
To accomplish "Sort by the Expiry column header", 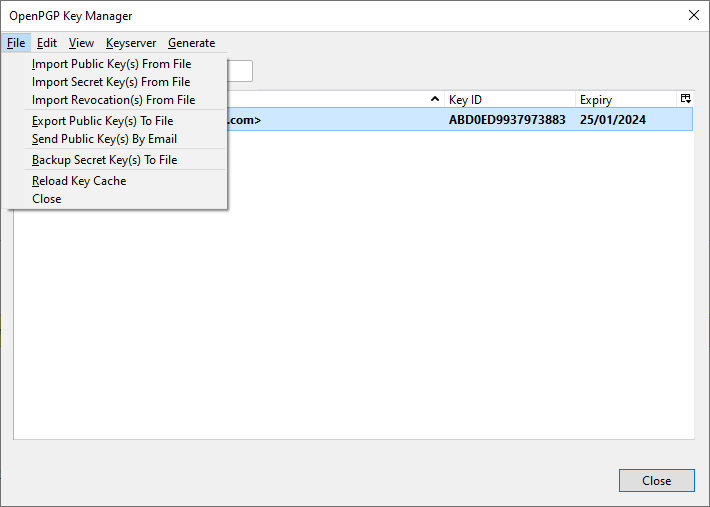I will pyautogui.click(x=626, y=99).
